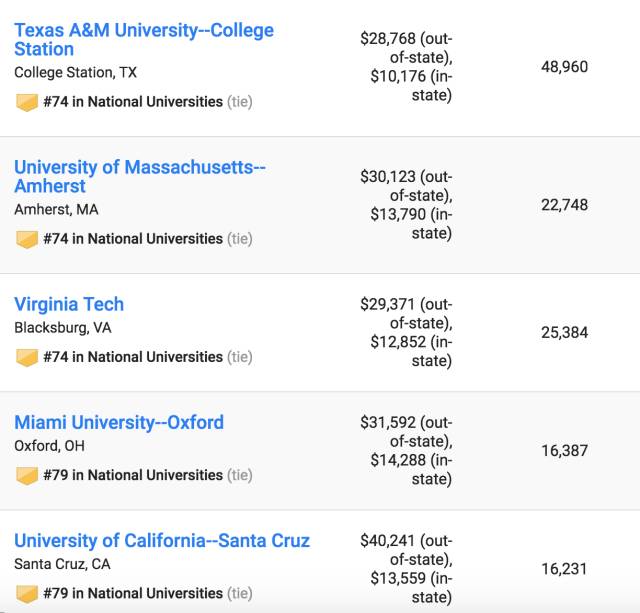Click Virginia Tech #74 National Universities text

[x=133, y=357]
